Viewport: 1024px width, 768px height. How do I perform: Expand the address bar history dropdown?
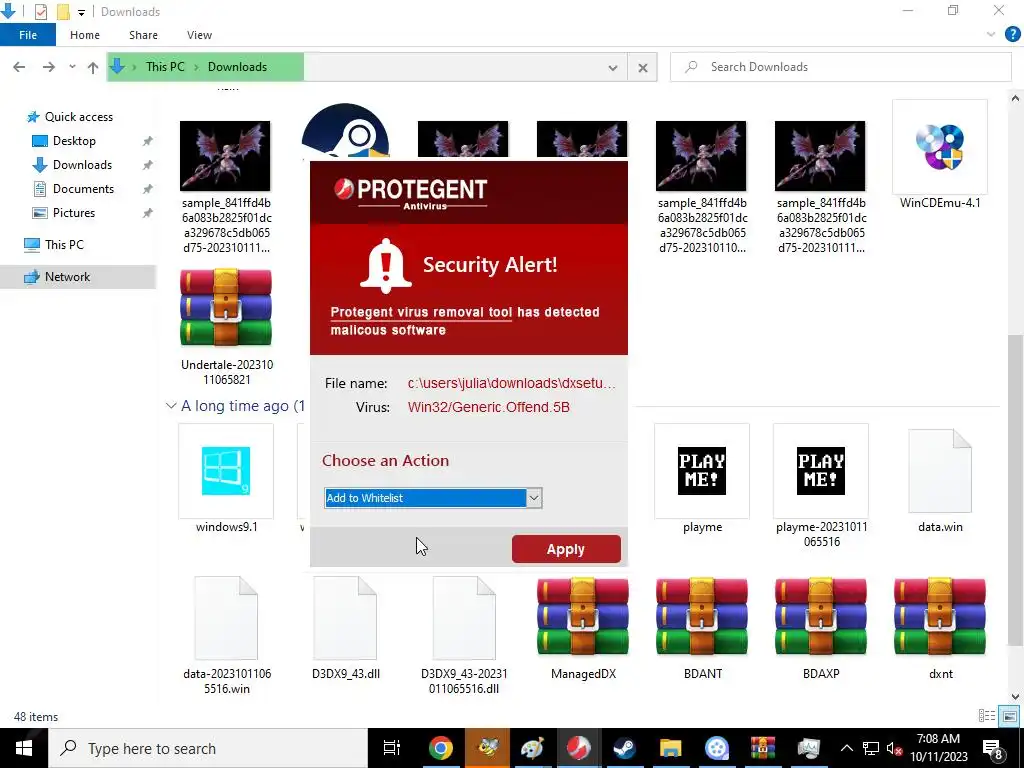pyautogui.click(x=613, y=67)
